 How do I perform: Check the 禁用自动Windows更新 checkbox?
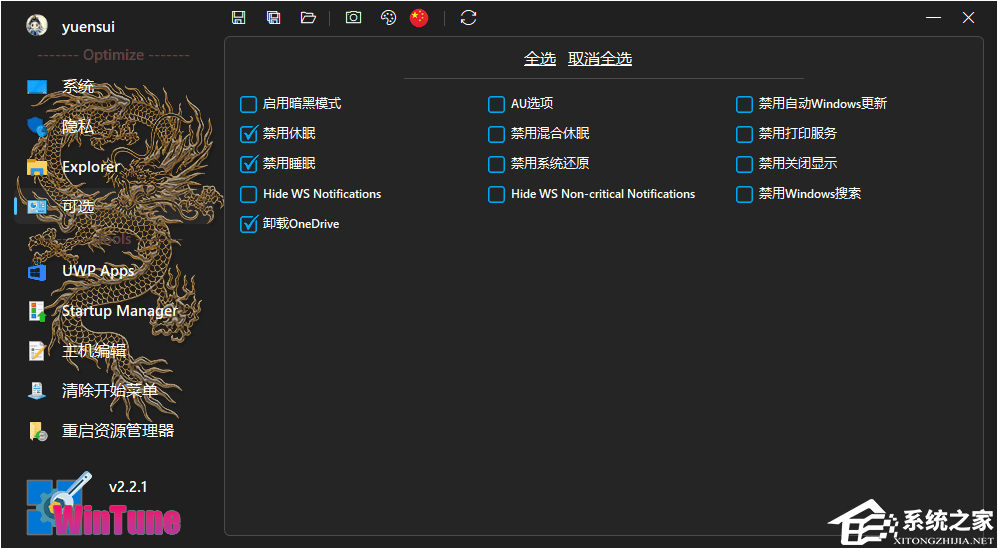pyautogui.click(x=744, y=104)
